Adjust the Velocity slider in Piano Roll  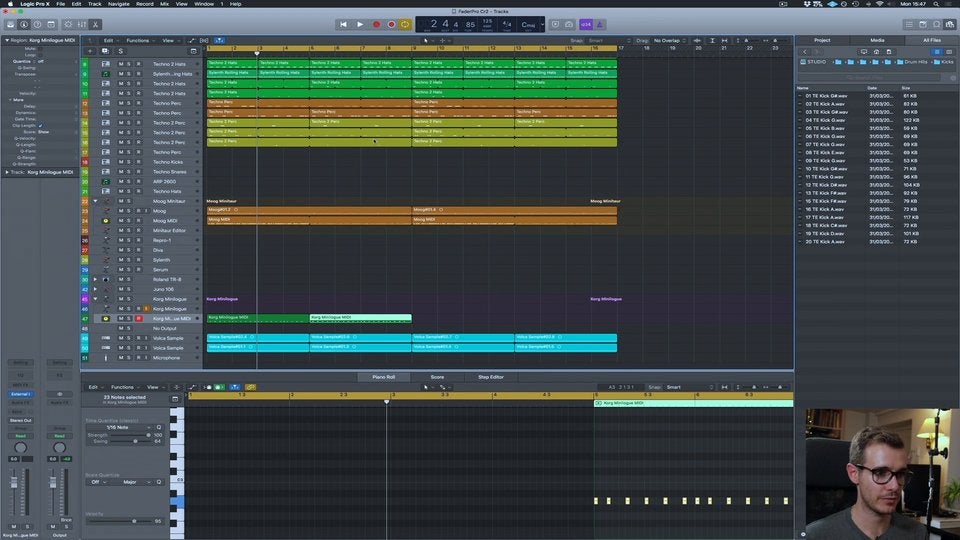133,521
